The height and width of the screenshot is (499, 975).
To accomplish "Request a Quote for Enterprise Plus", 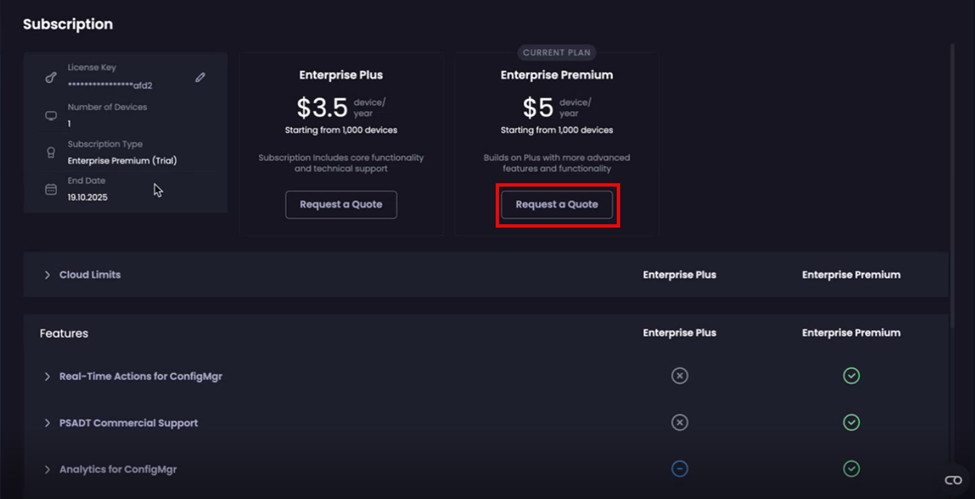I will pos(341,205).
